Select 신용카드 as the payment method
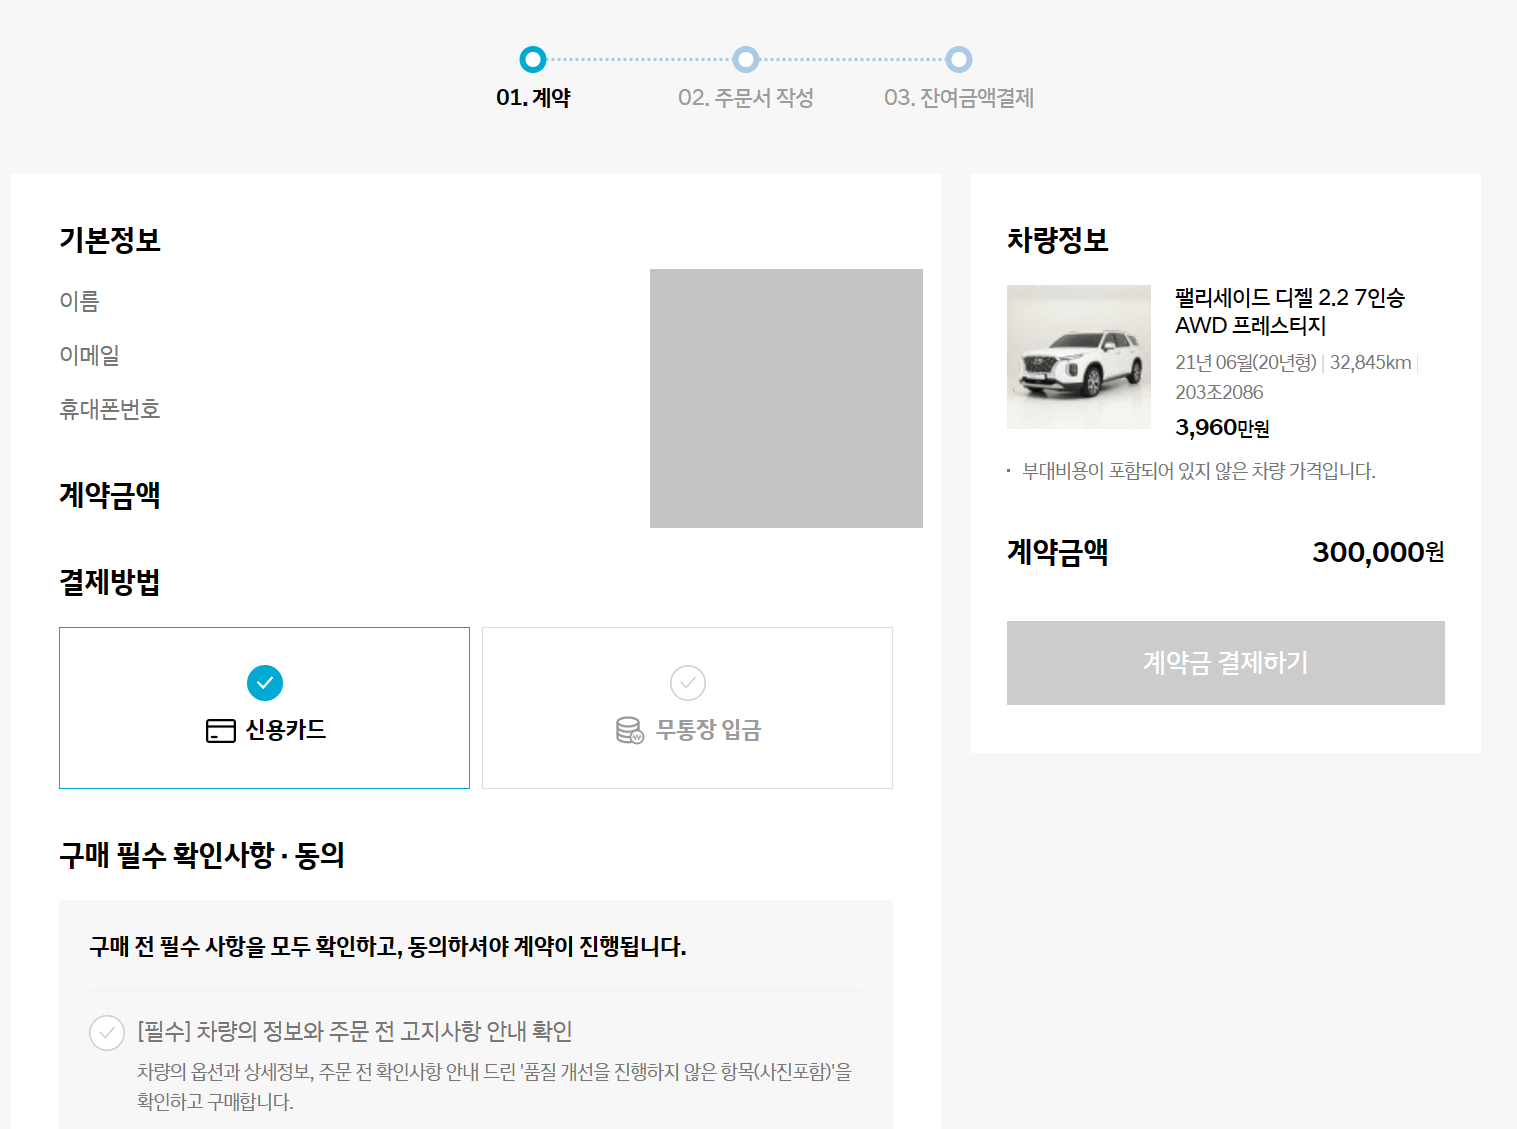The image size is (1517, 1129). point(264,707)
